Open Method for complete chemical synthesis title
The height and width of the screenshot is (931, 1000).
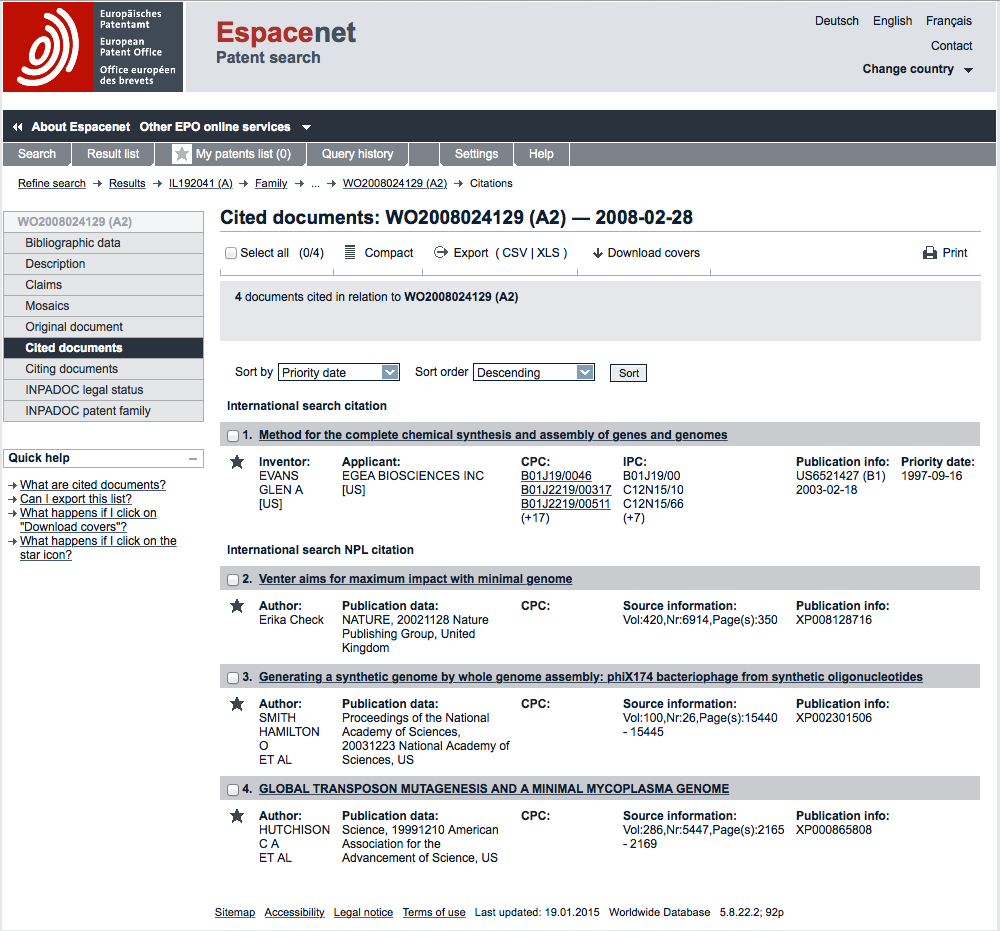coord(493,435)
